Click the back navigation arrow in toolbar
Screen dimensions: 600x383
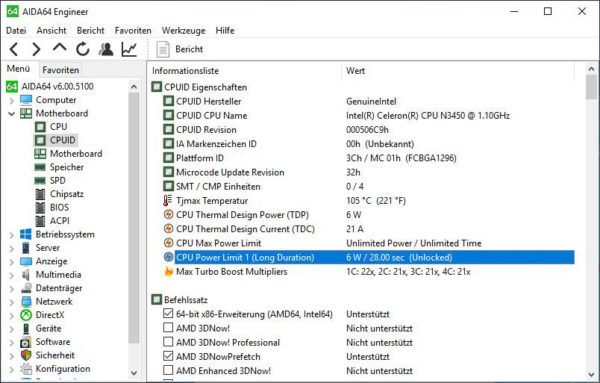coord(14,49)
